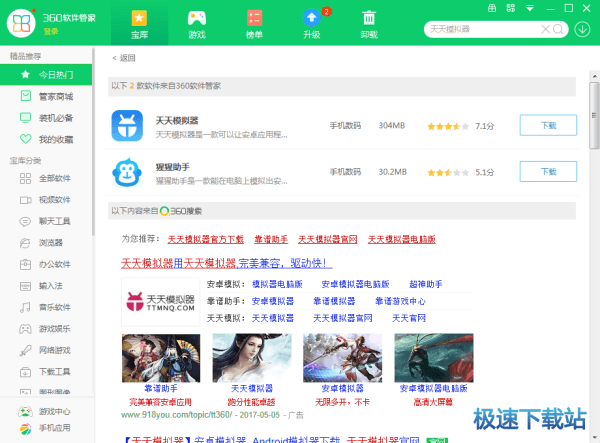Open red recommended link 靠谱助手
This screenshot has height=443, width=600.
(271, 239)
